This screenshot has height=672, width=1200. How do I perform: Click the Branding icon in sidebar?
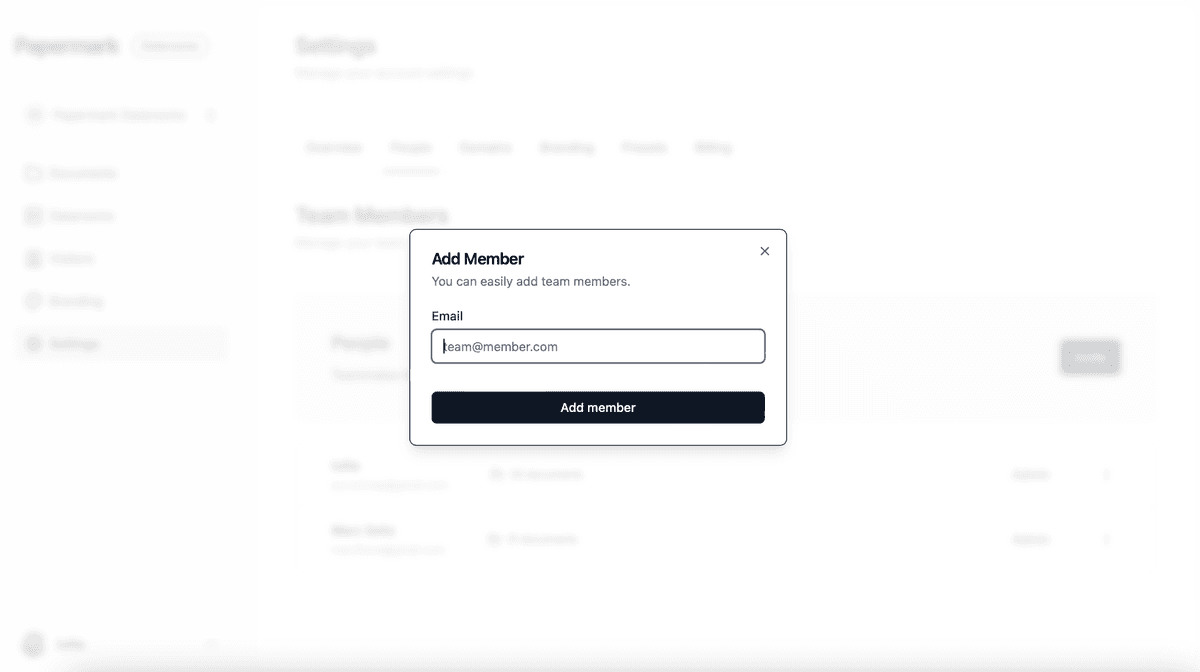coord(33,301)
